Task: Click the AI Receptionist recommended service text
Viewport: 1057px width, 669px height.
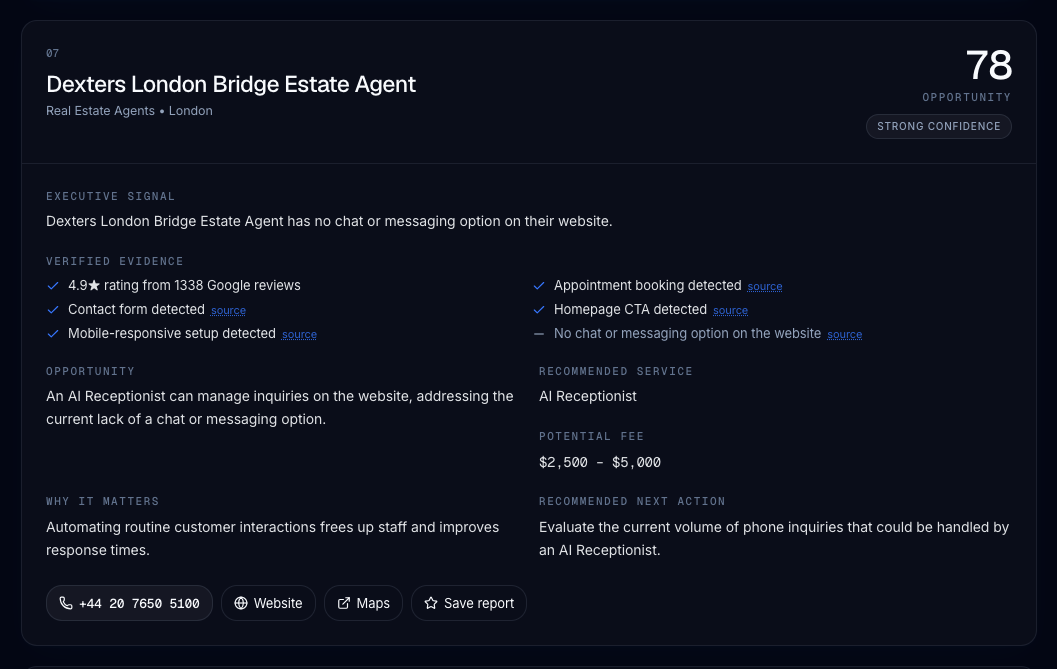Action: [x=588, y=397]
